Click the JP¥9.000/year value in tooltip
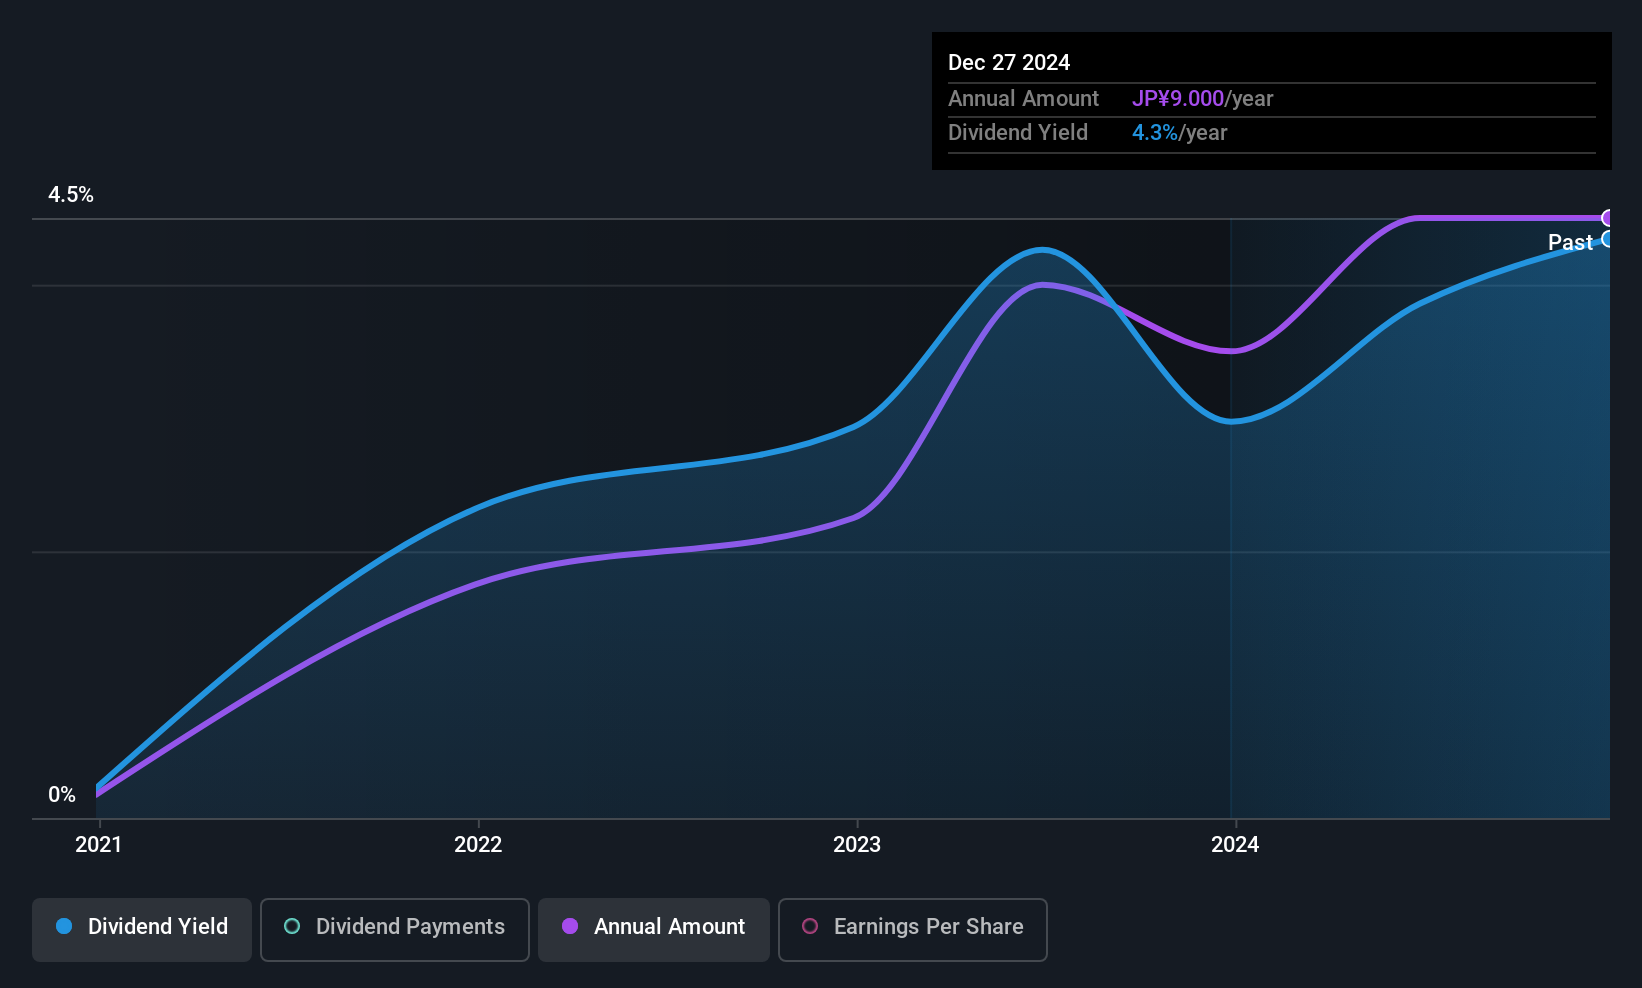 point(1203,99)
